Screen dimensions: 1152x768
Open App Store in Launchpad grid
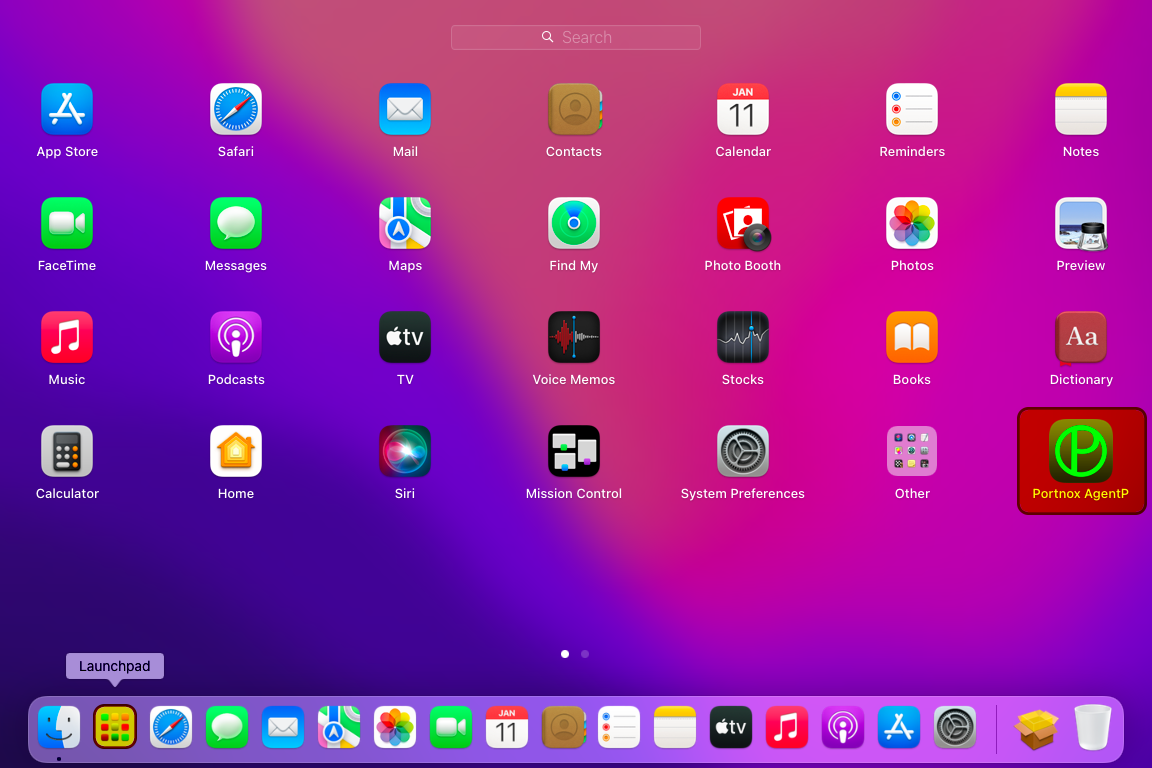67,110
